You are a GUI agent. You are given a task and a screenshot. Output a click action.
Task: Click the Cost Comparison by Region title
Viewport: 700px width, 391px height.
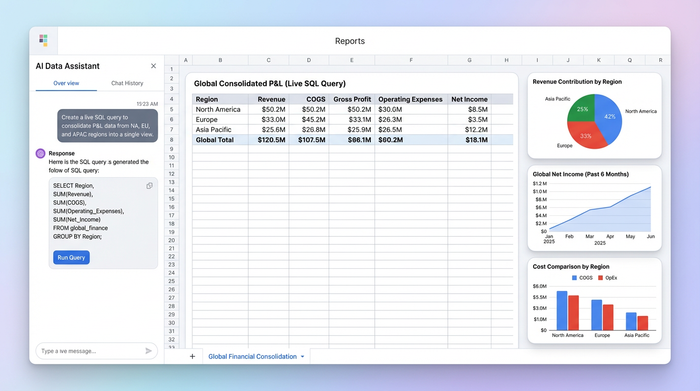(x=571, y=266)
